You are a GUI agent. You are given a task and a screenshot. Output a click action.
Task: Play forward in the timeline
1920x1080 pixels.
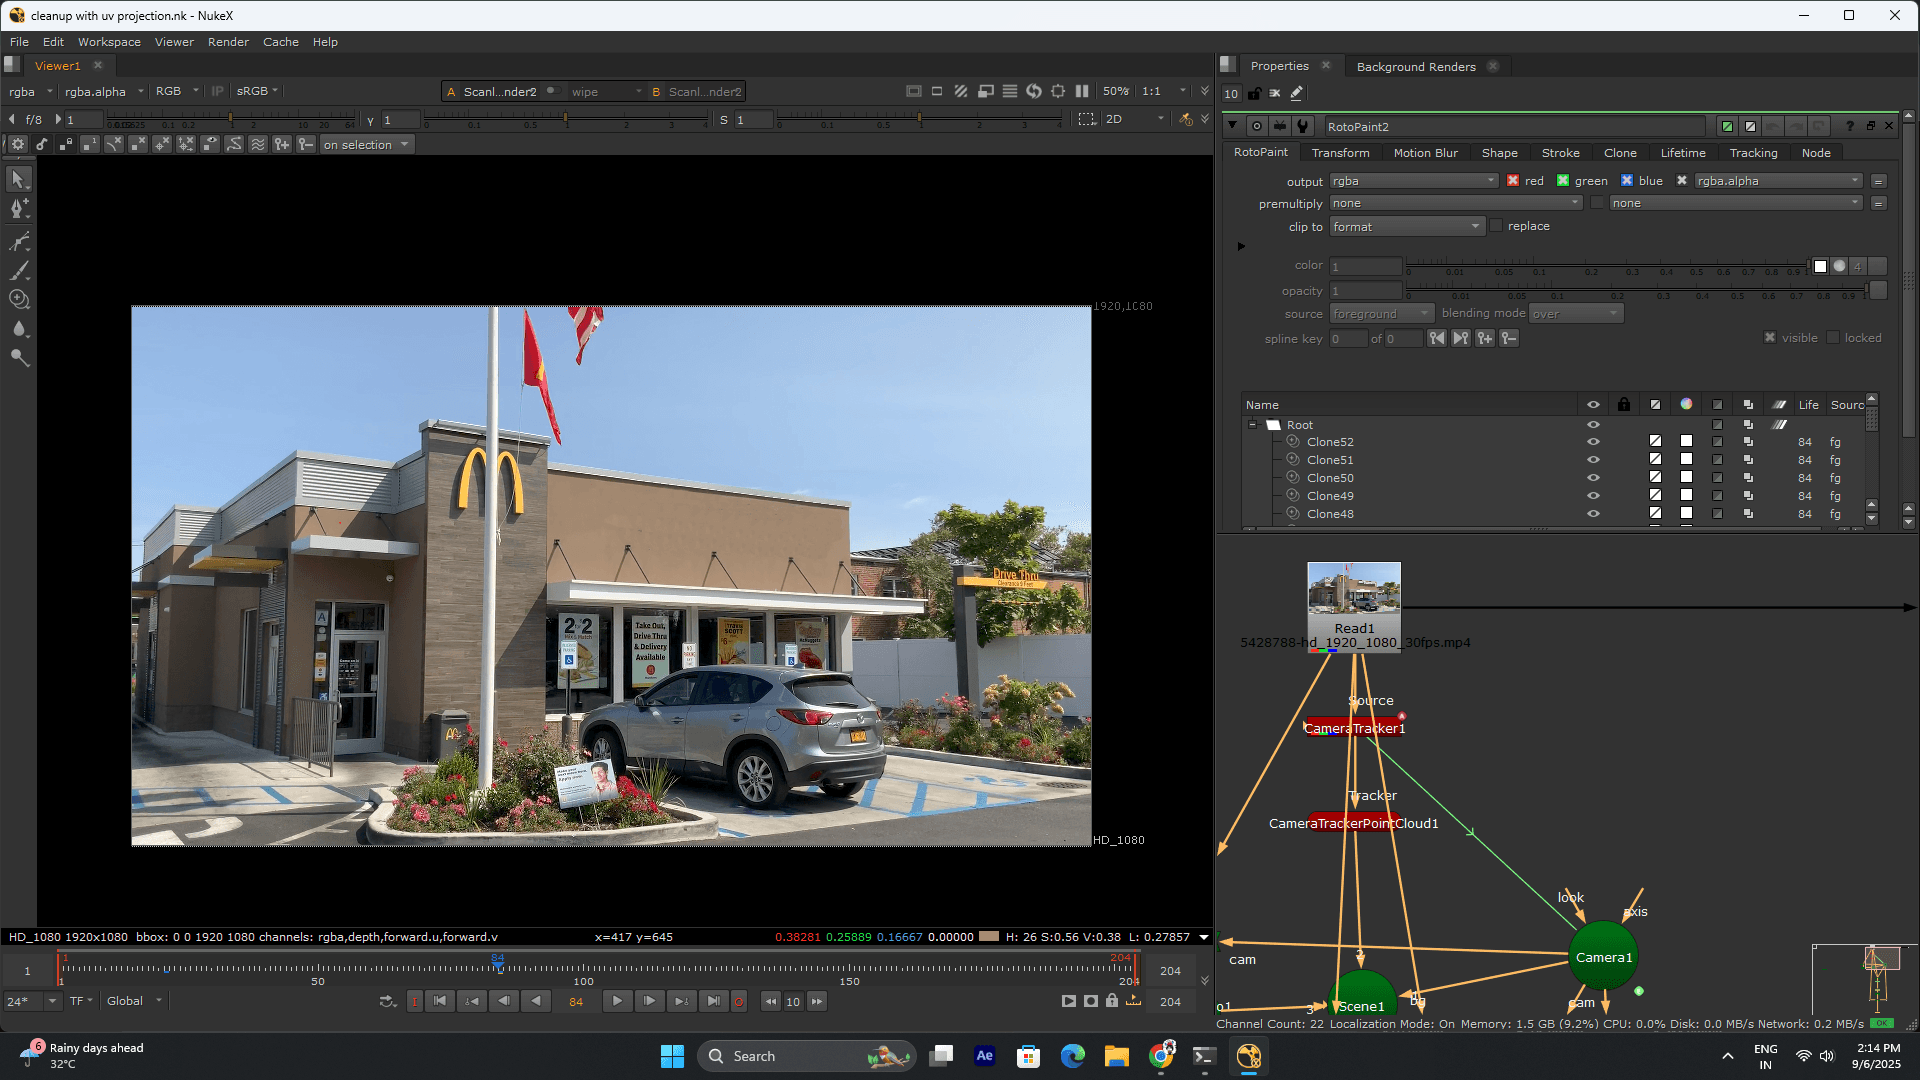617,1001
